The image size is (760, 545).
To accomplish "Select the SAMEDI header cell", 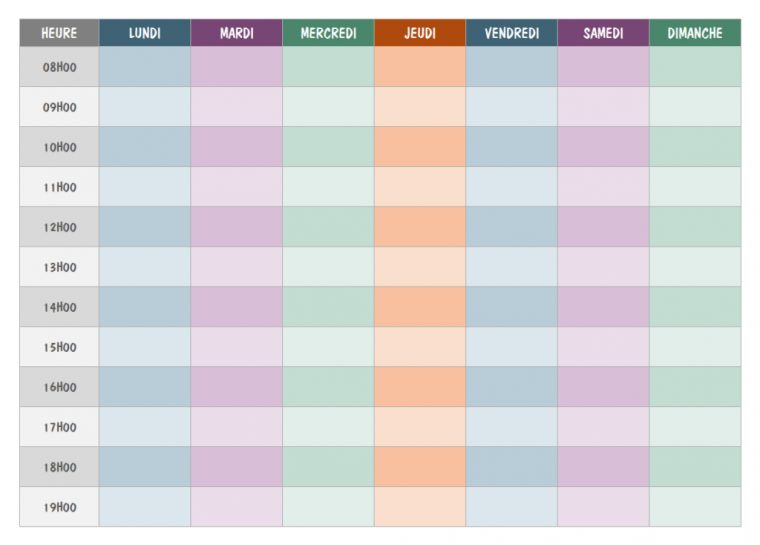I will (603, 33).
